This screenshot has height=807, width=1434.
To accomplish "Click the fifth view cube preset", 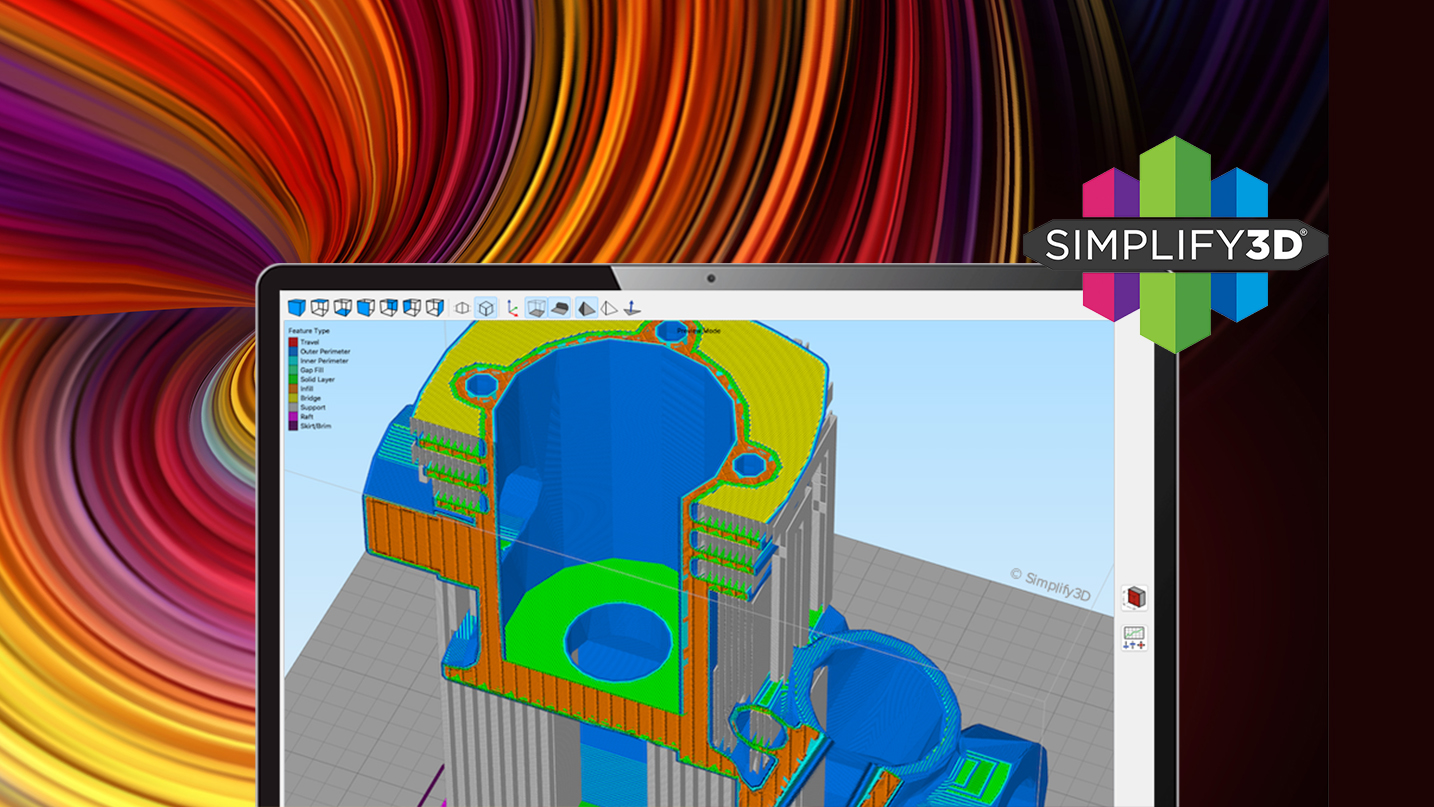I will click(389, 308).
